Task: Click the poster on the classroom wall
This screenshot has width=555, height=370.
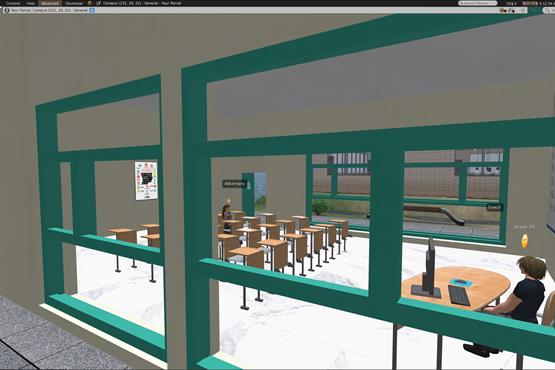Action: point(146,181)
